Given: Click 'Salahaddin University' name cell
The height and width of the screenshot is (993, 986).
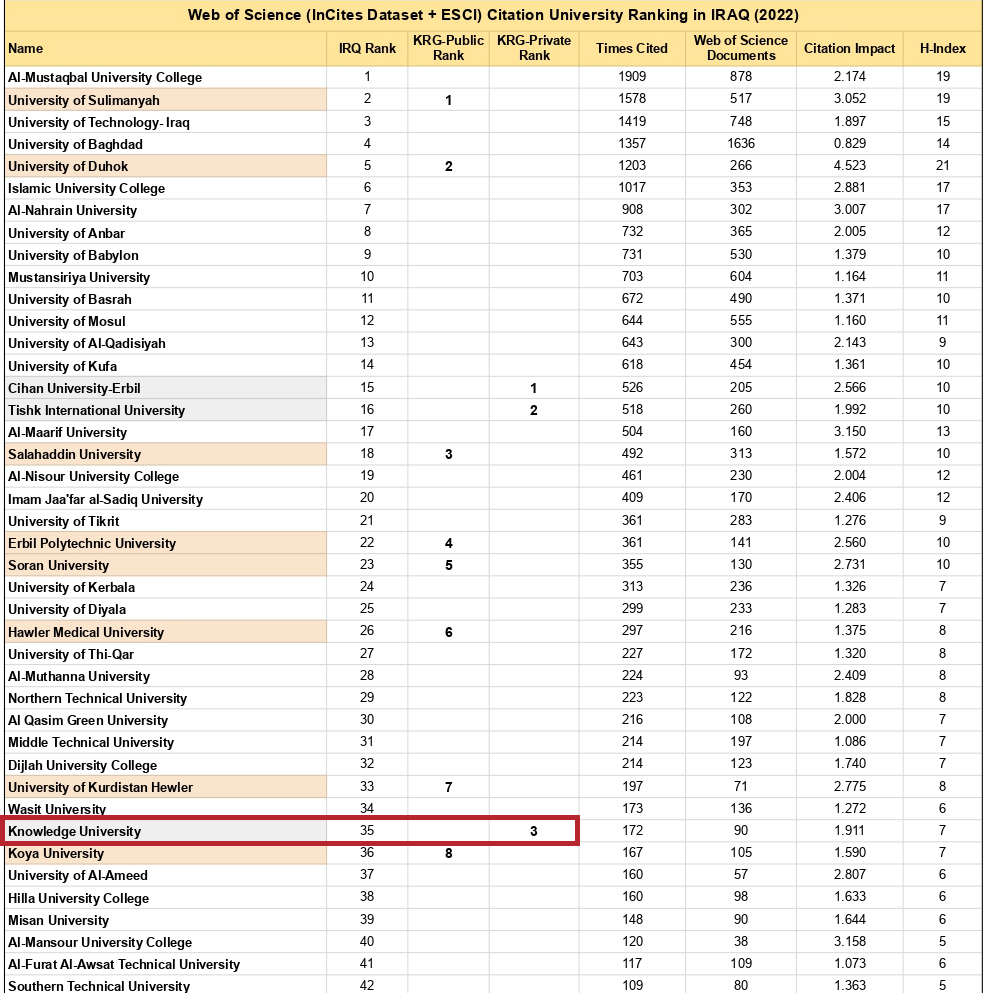Looking at the screenshot, I should 166,455.
